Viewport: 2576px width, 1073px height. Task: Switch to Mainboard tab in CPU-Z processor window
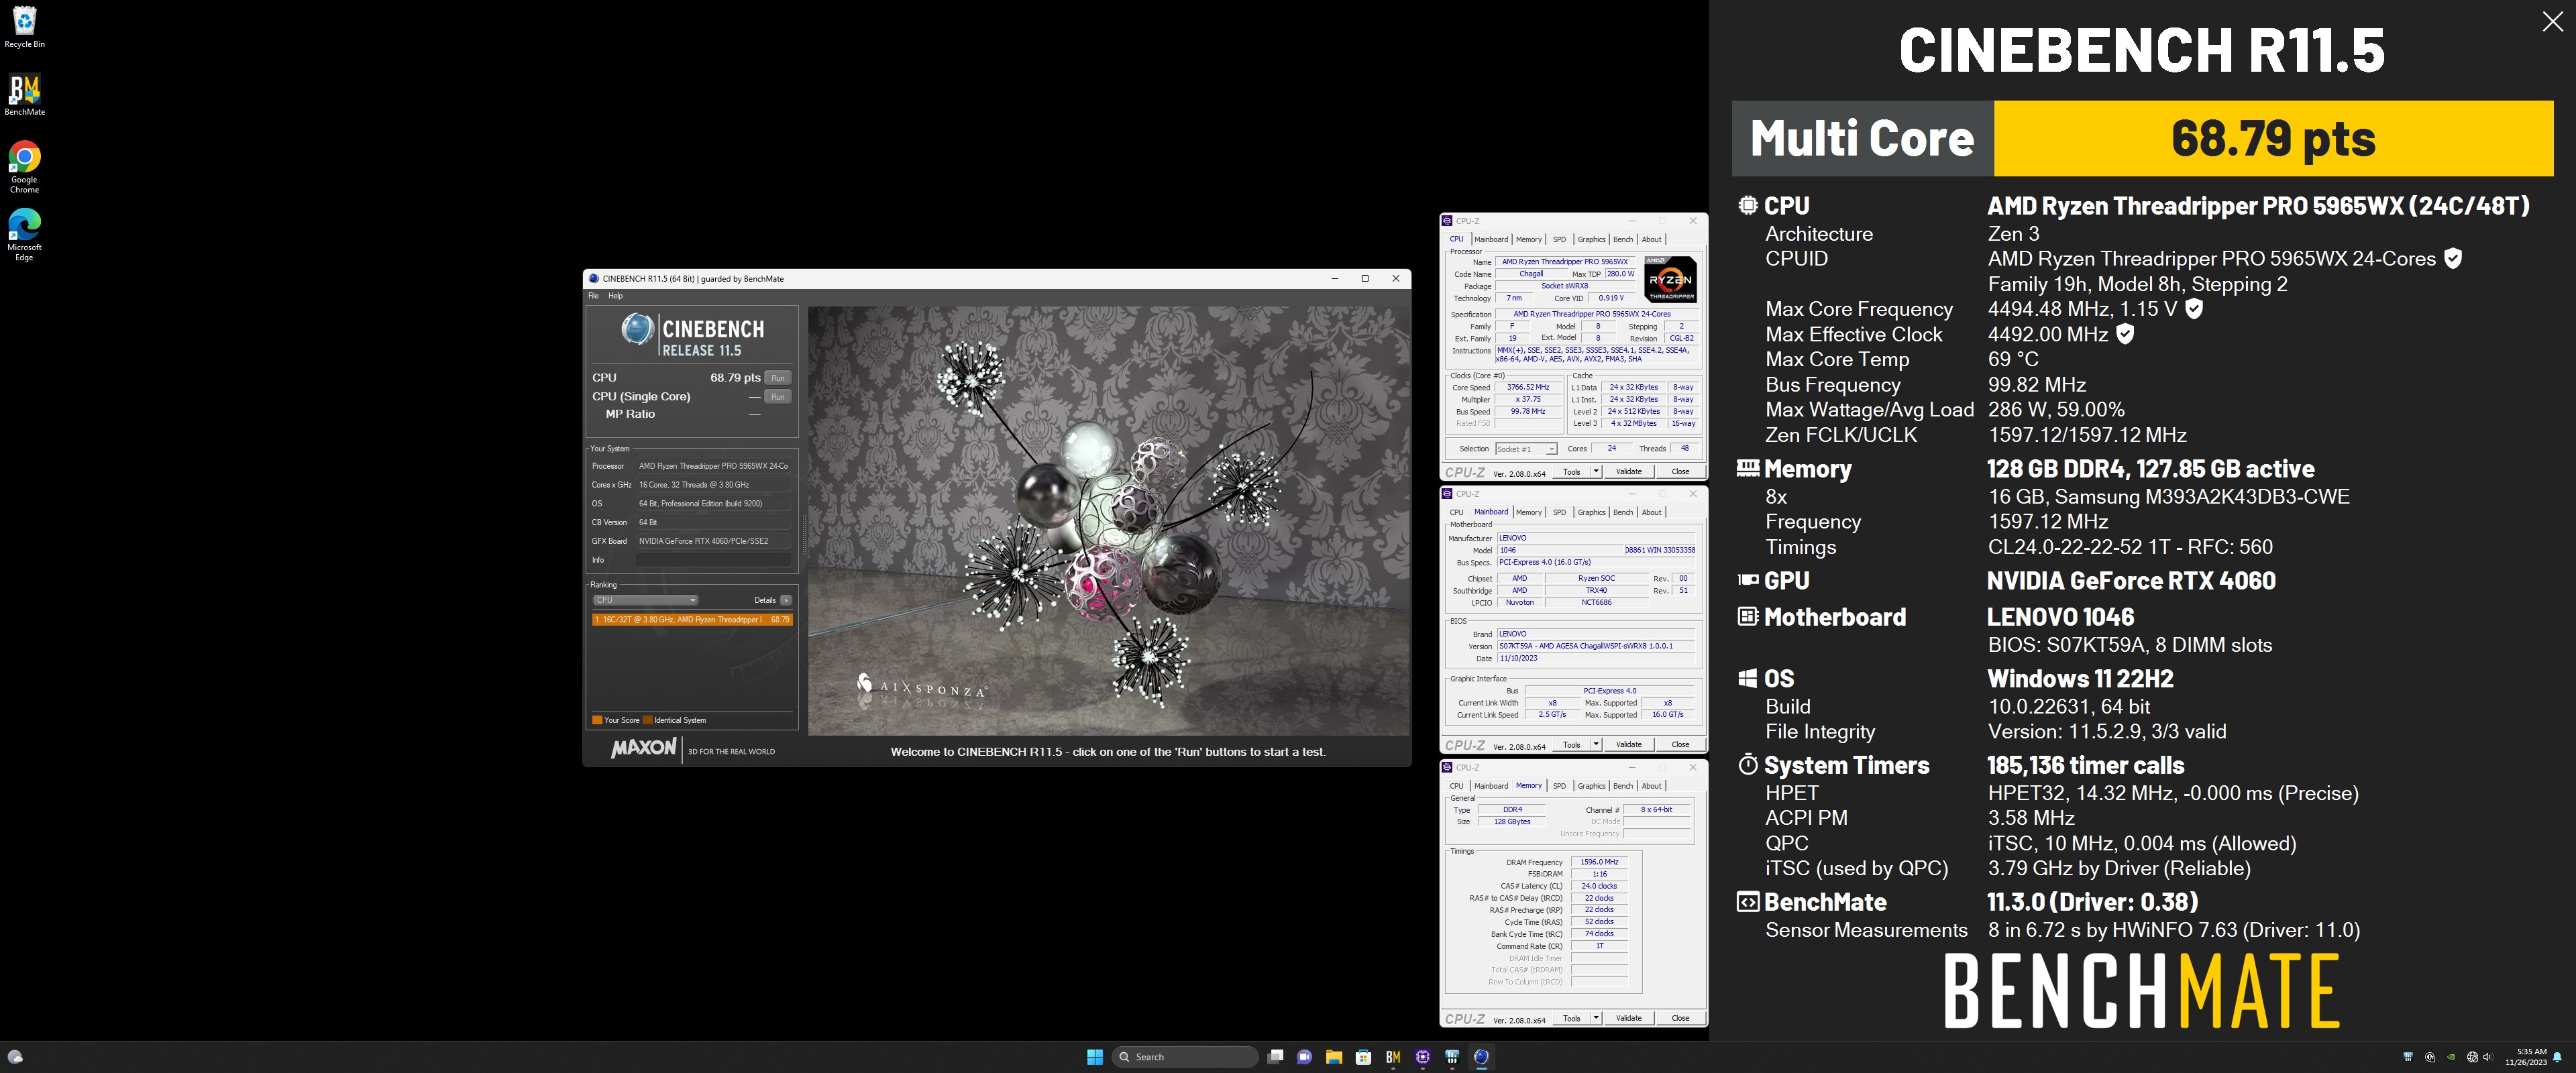coord(1491,240)
